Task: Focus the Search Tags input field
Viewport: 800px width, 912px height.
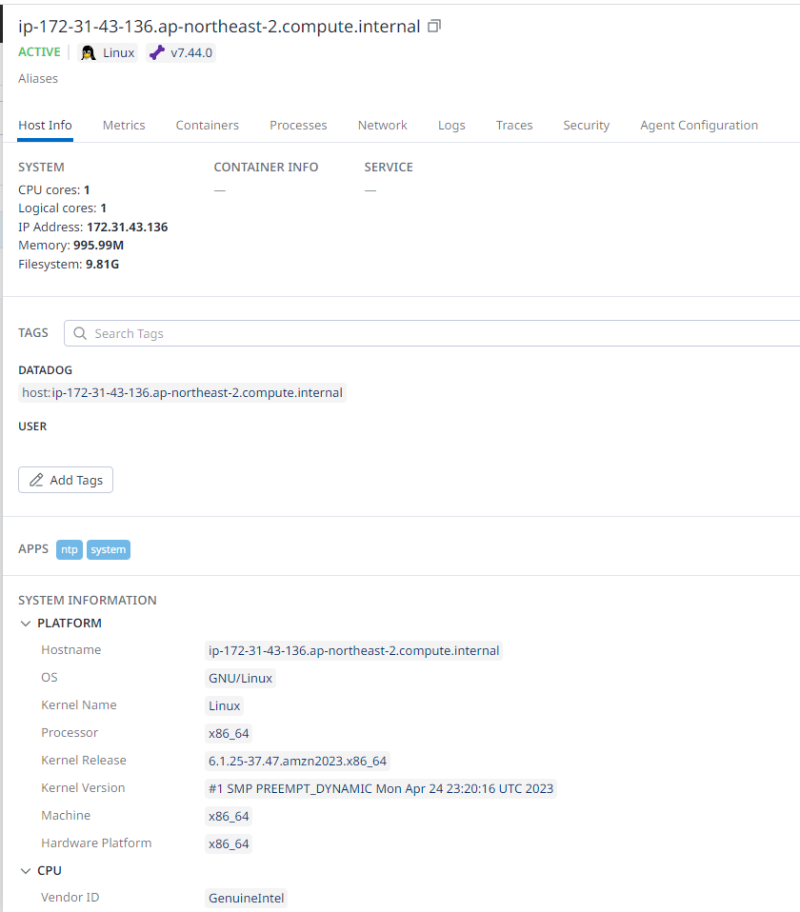Action: pos(432,333)
